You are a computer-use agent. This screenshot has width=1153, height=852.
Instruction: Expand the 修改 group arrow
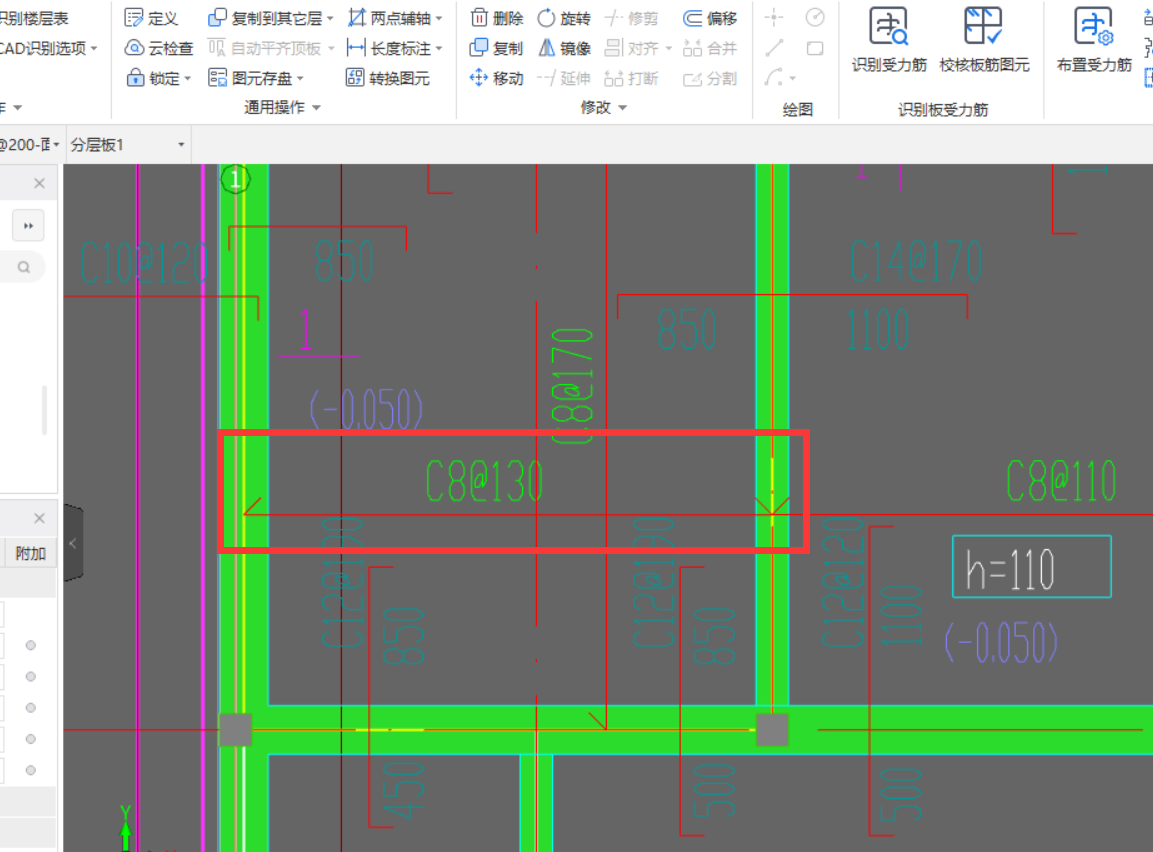tap(623, 107)
